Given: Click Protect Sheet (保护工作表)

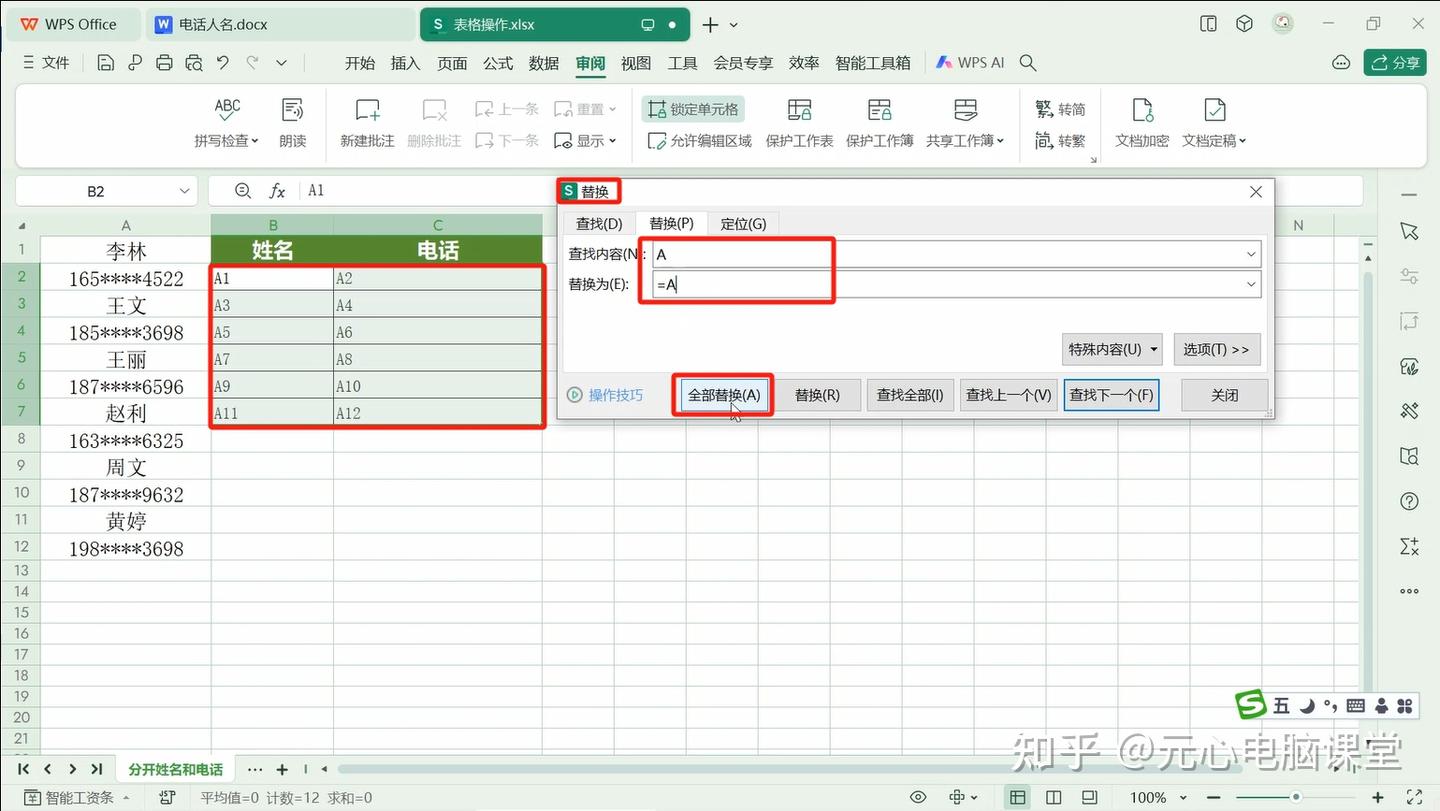Looking at the screenshot, I should tap(799, 123).
